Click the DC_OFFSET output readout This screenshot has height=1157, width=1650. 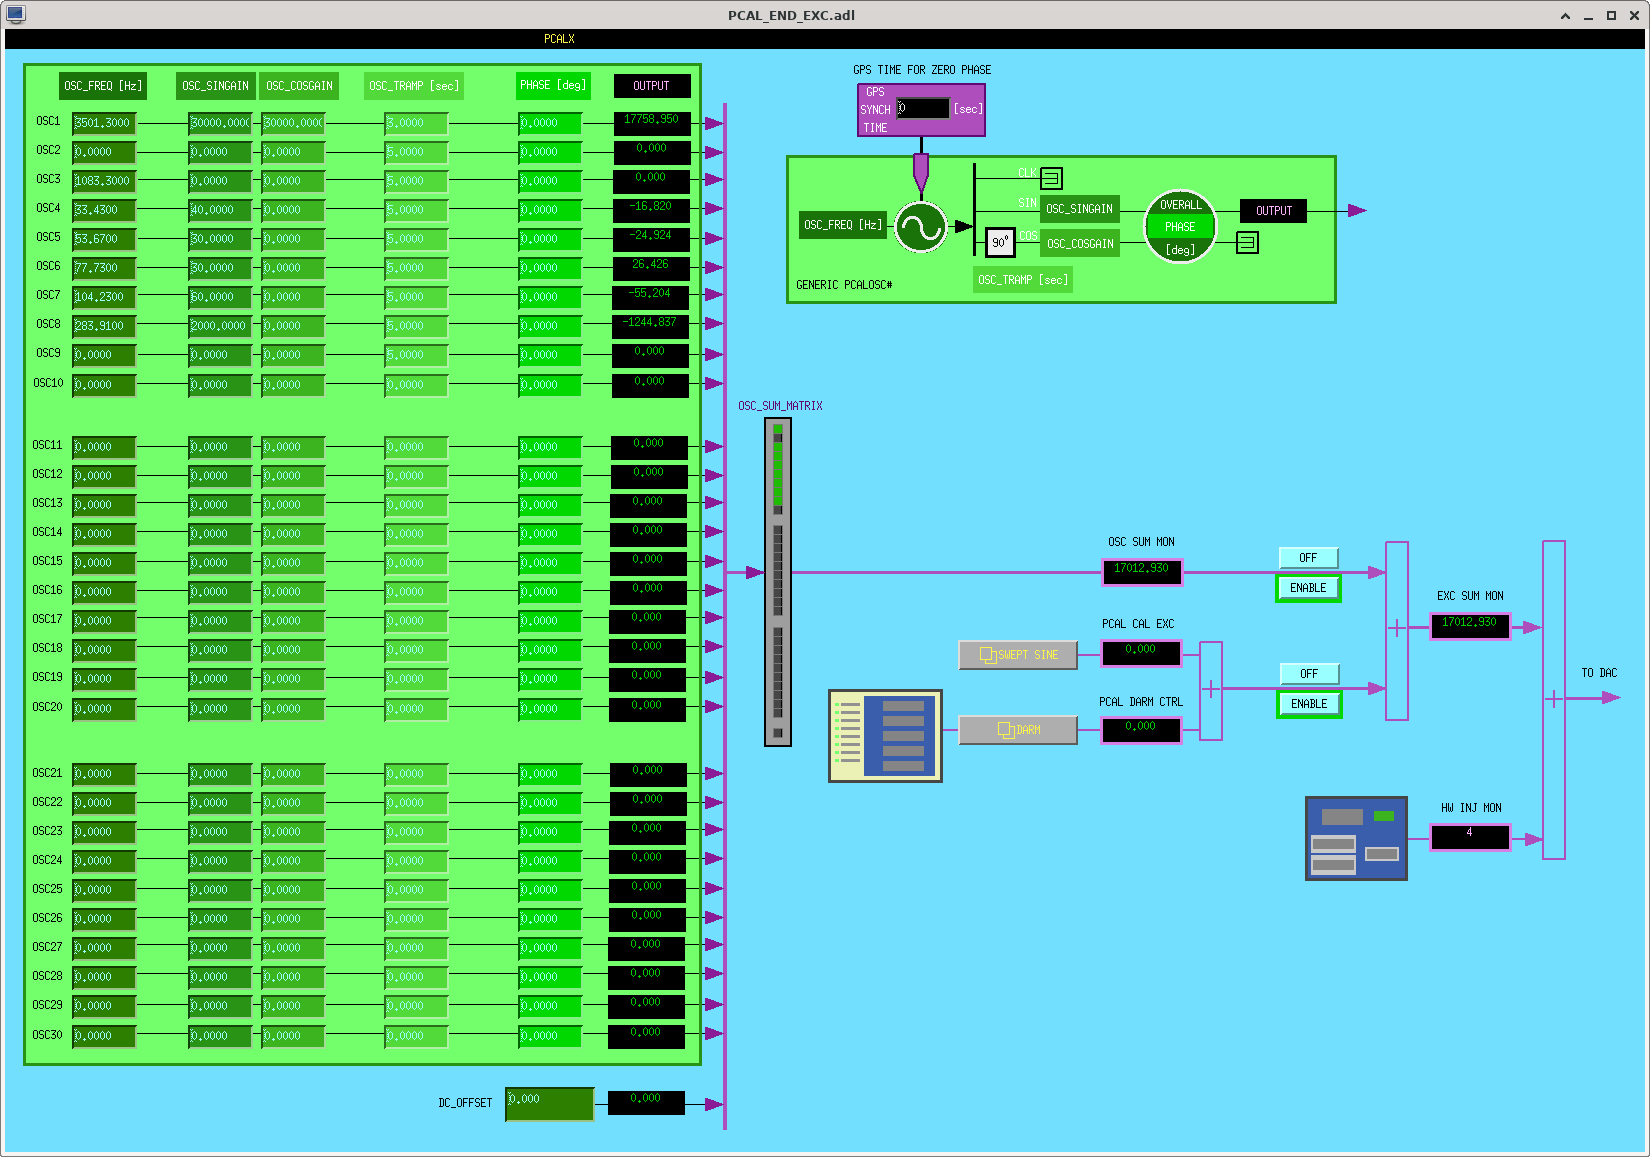pyautogui.click(x=646, y=1102)
